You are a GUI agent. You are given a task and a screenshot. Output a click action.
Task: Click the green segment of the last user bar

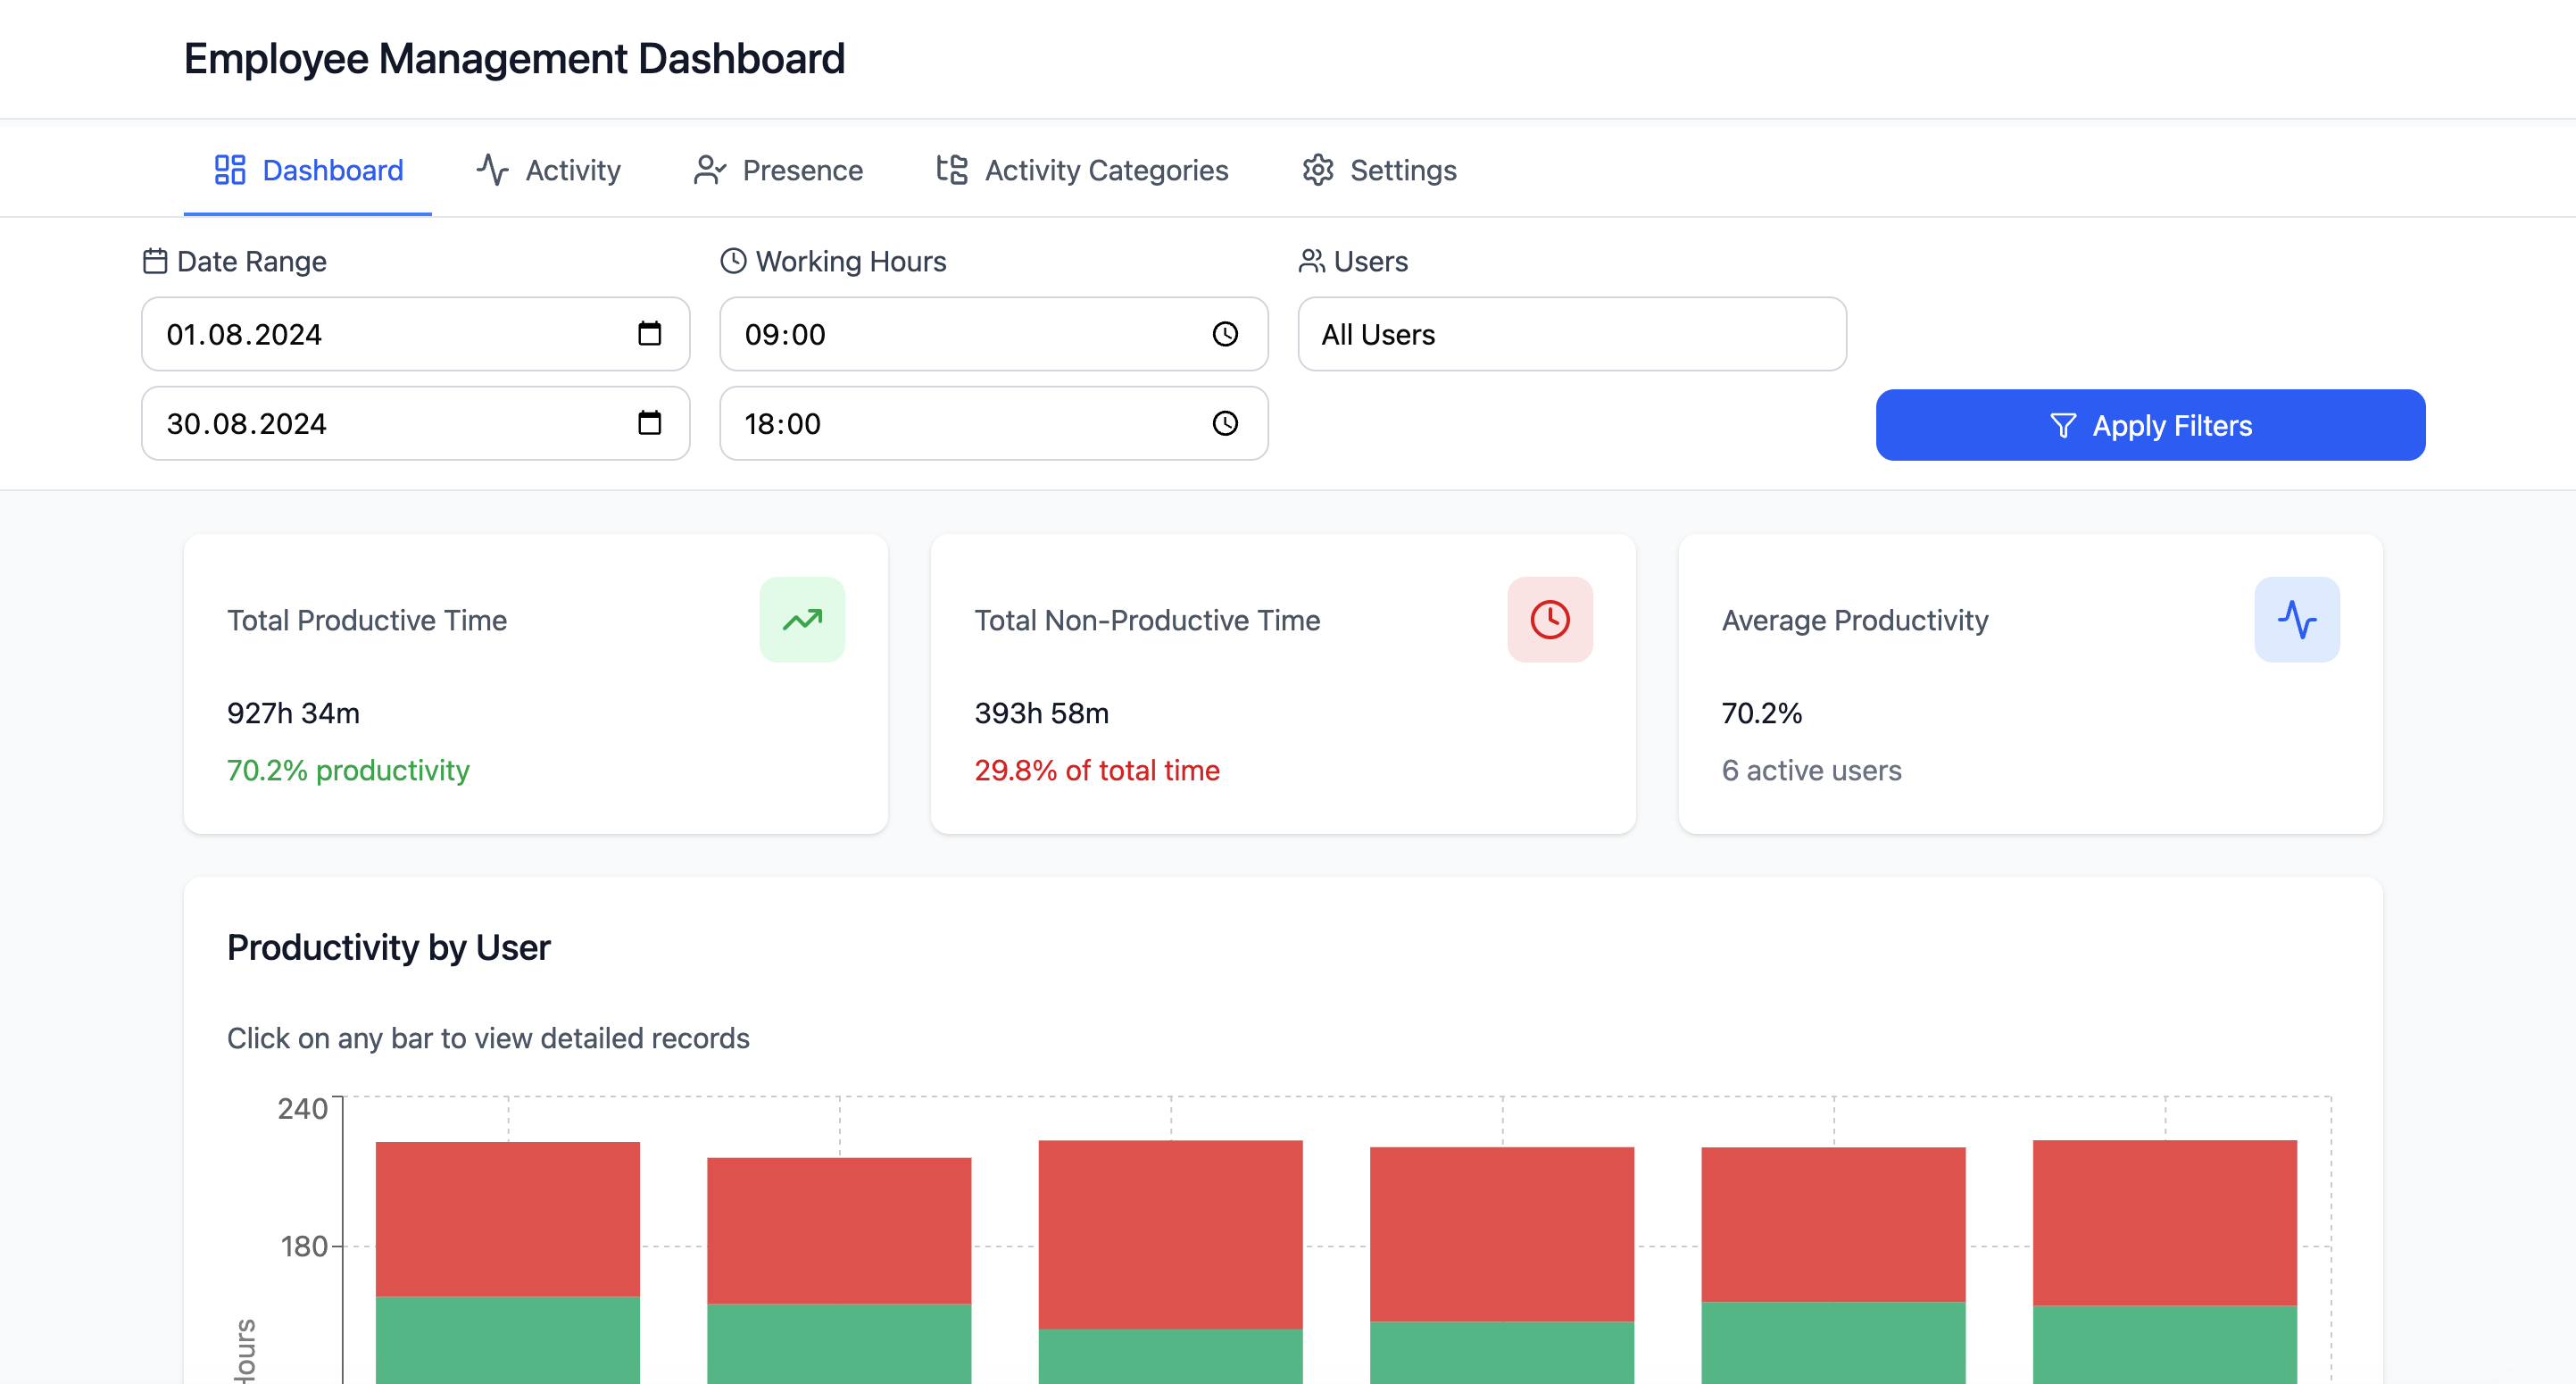(2164, 1345)
